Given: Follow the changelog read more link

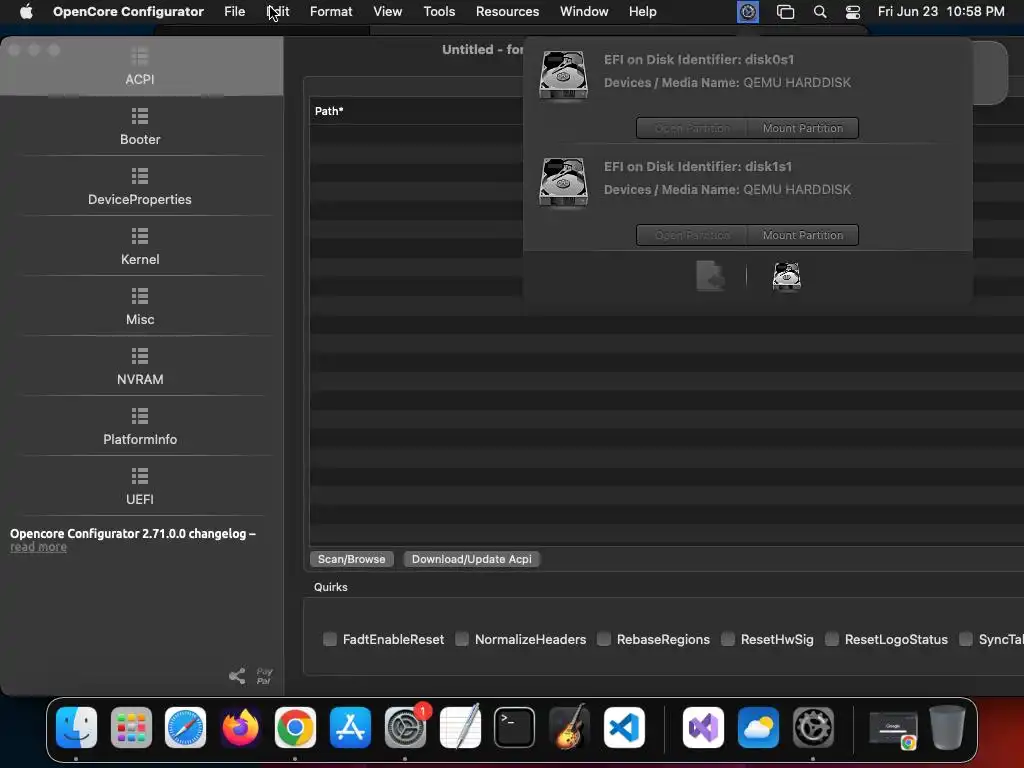Looking at the screenshot, I should tap(39, 547).
